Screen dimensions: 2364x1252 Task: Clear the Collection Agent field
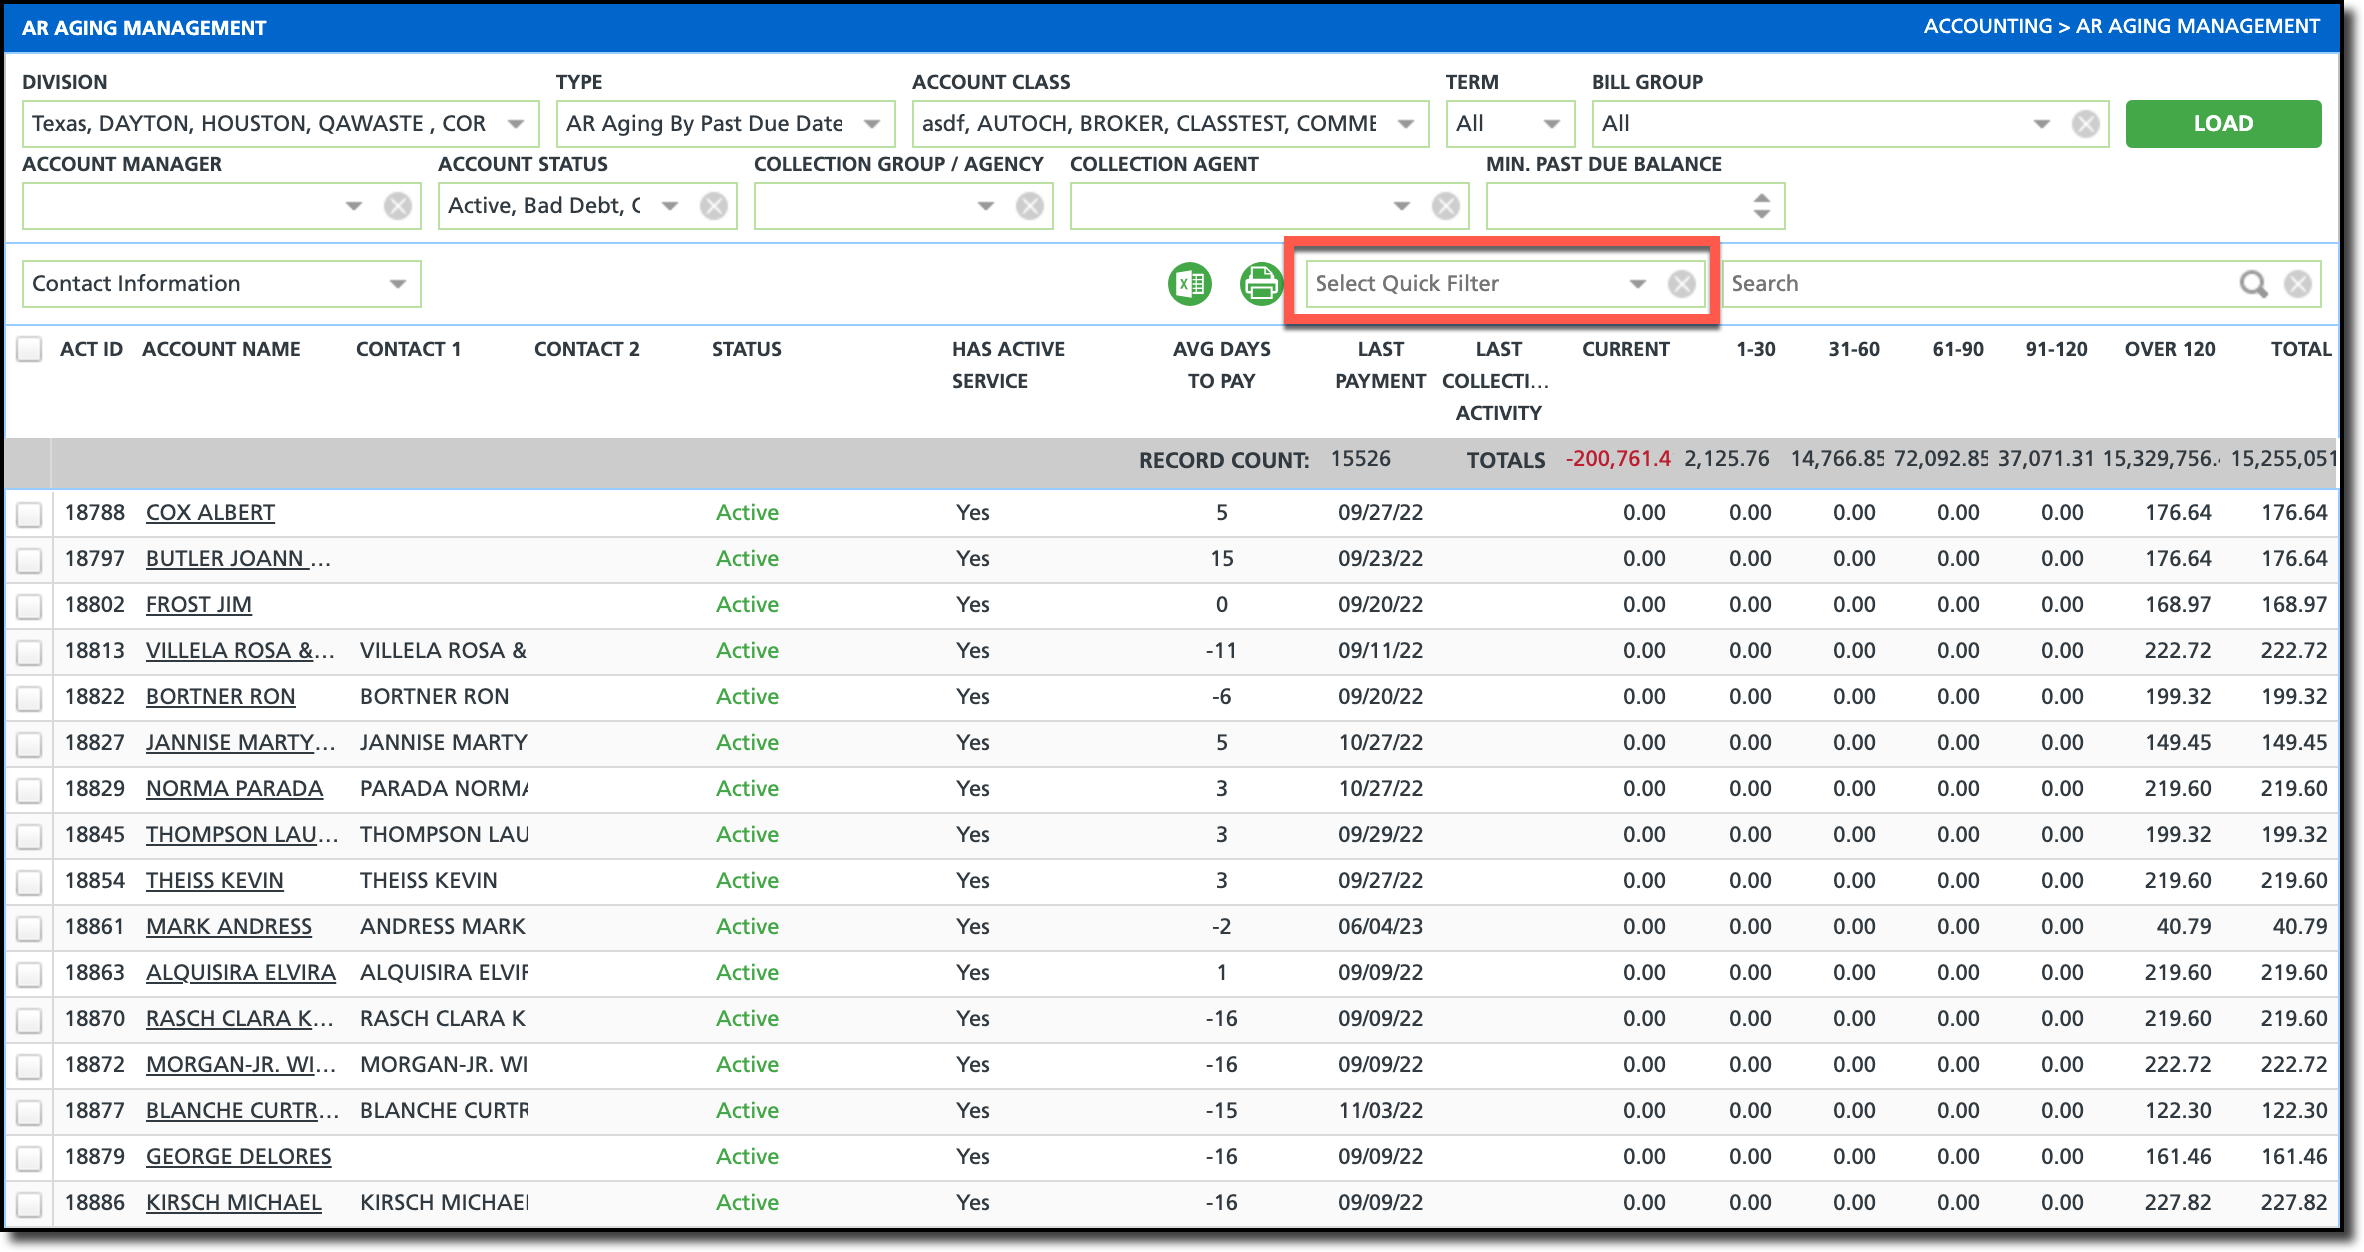point(1445,206)
